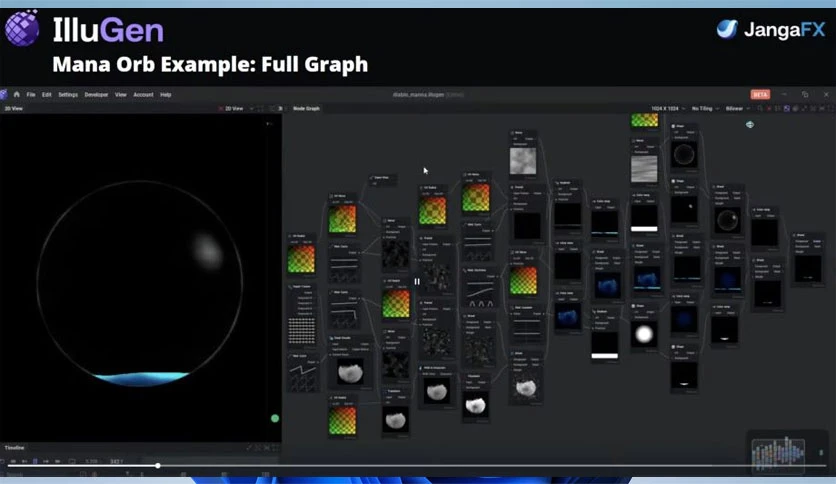Open the No Tiling dropdown
836x484 pixels.
(705, 108)
